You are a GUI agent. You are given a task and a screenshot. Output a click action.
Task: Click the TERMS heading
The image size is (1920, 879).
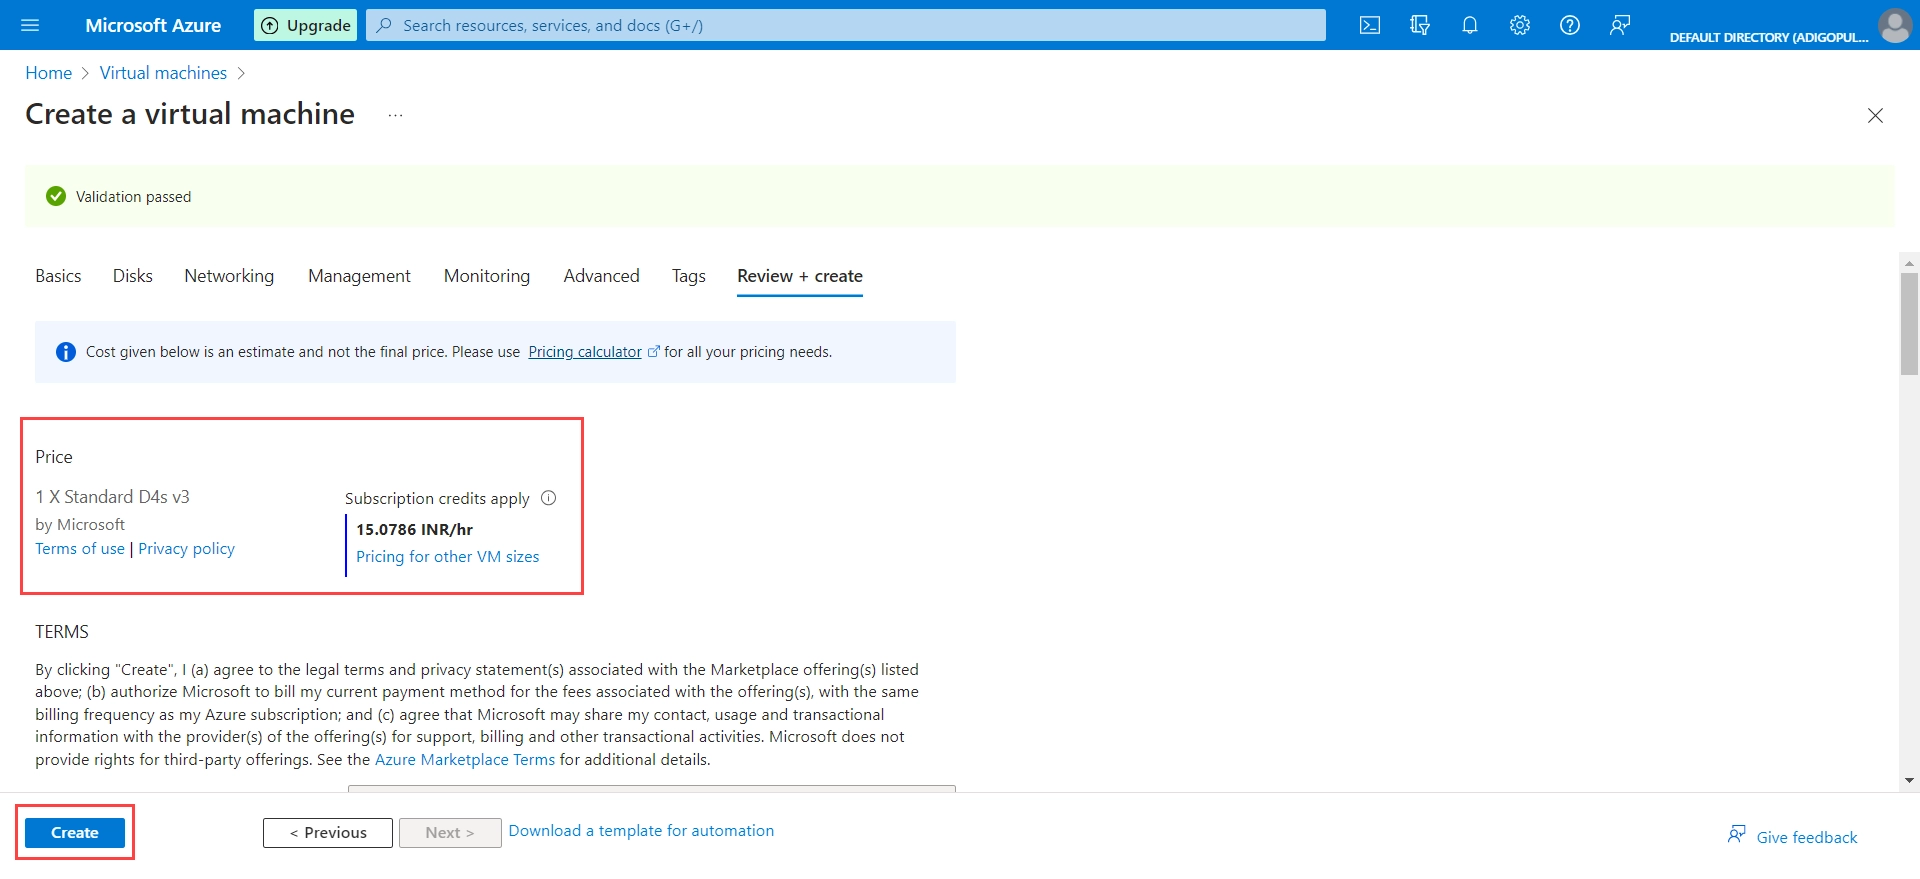62,632
